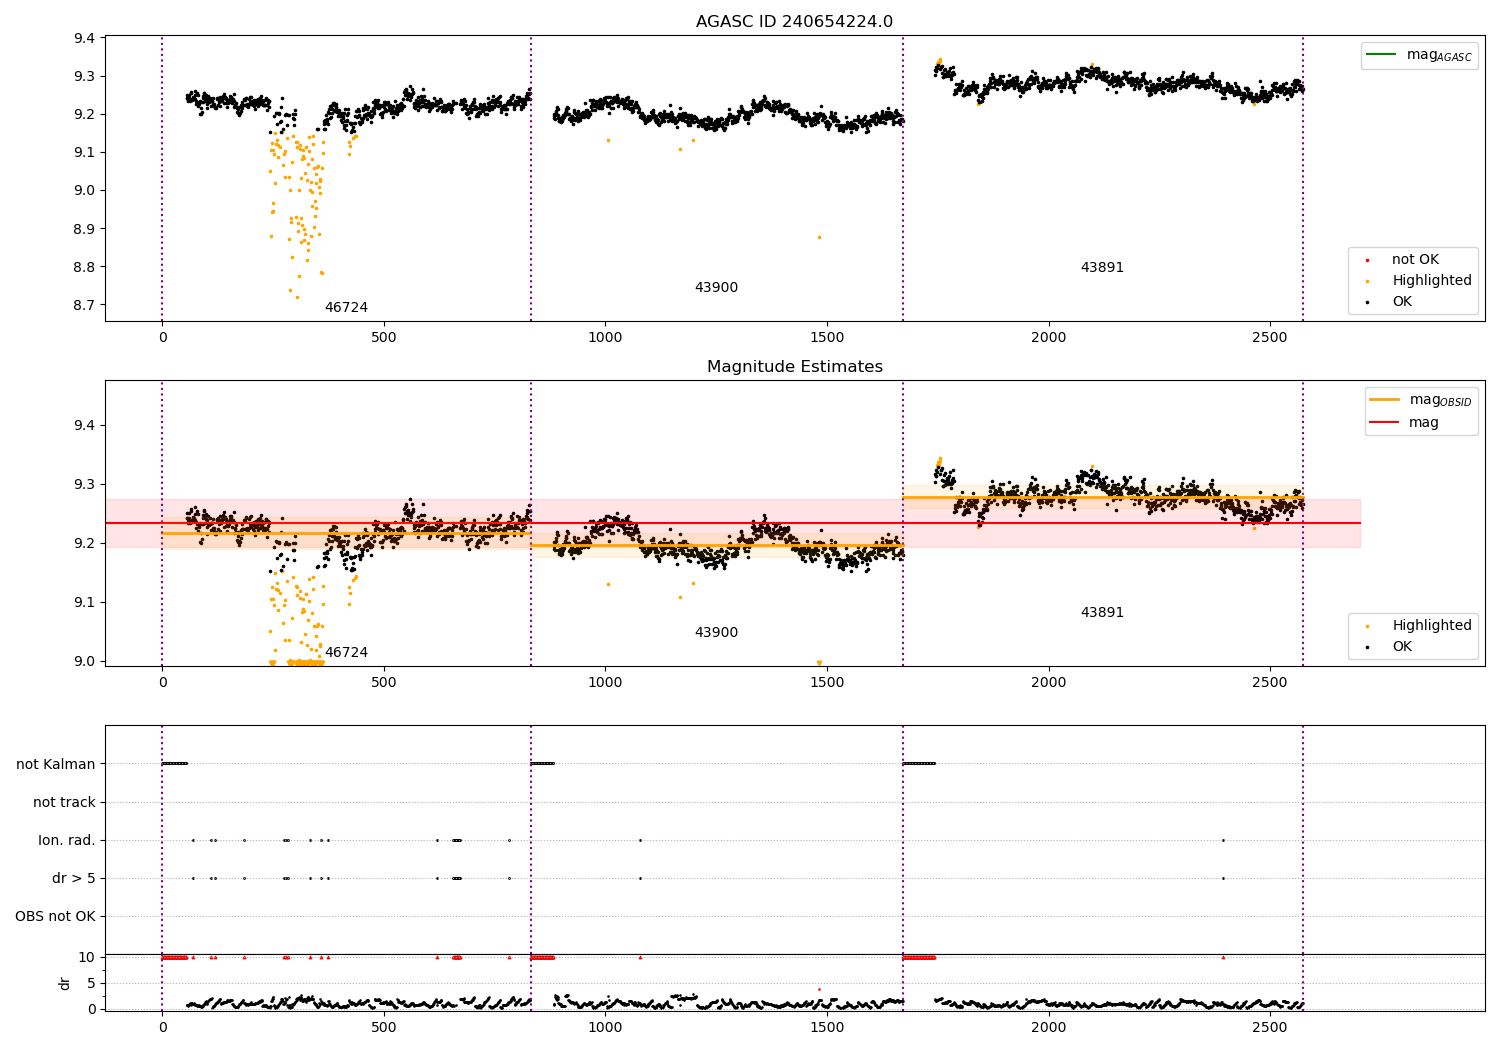Click the 2000 x-tick under the bottom flags plot
This screenshot has height=1050, width=1500.
pos(1049,1027)
